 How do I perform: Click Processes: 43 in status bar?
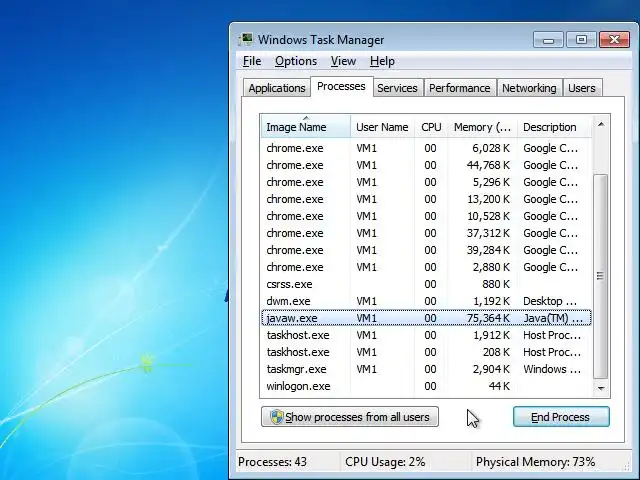[x=272, y=462]
